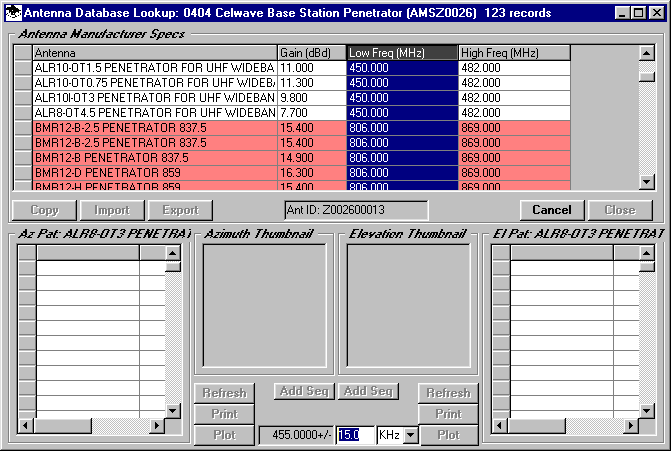Close the window via title bar X
Image resolution: width=671 pixels, height=451 pixels.
656,13
